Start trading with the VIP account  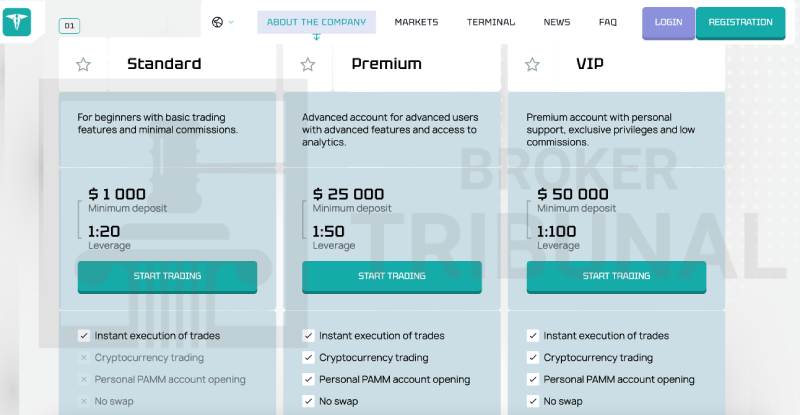616,277
